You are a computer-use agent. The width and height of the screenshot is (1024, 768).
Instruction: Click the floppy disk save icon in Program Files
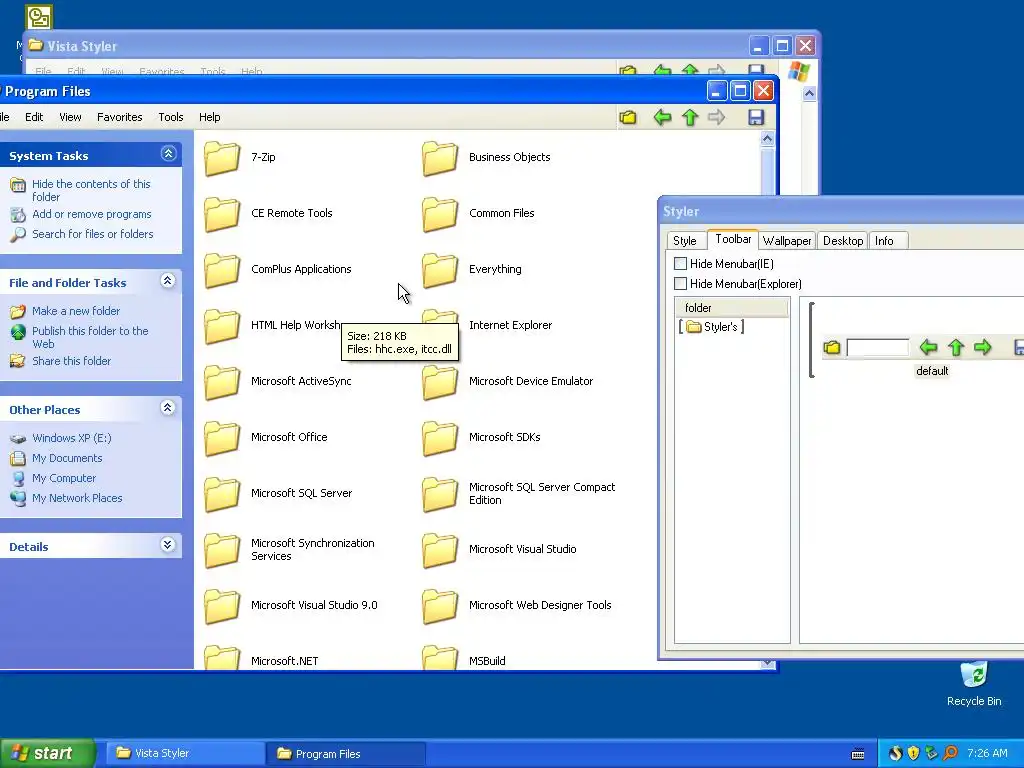[x=756, y=118]
